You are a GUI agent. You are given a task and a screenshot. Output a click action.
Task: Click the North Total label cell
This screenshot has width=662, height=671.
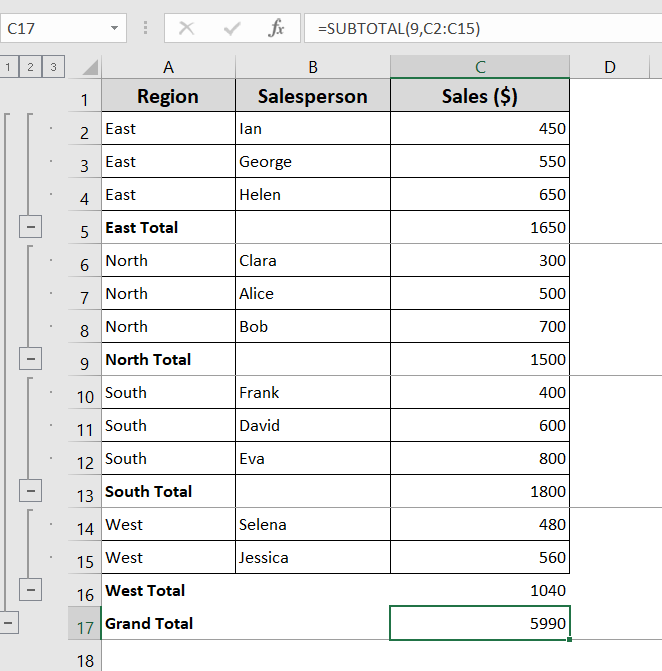tap(169, 359)
